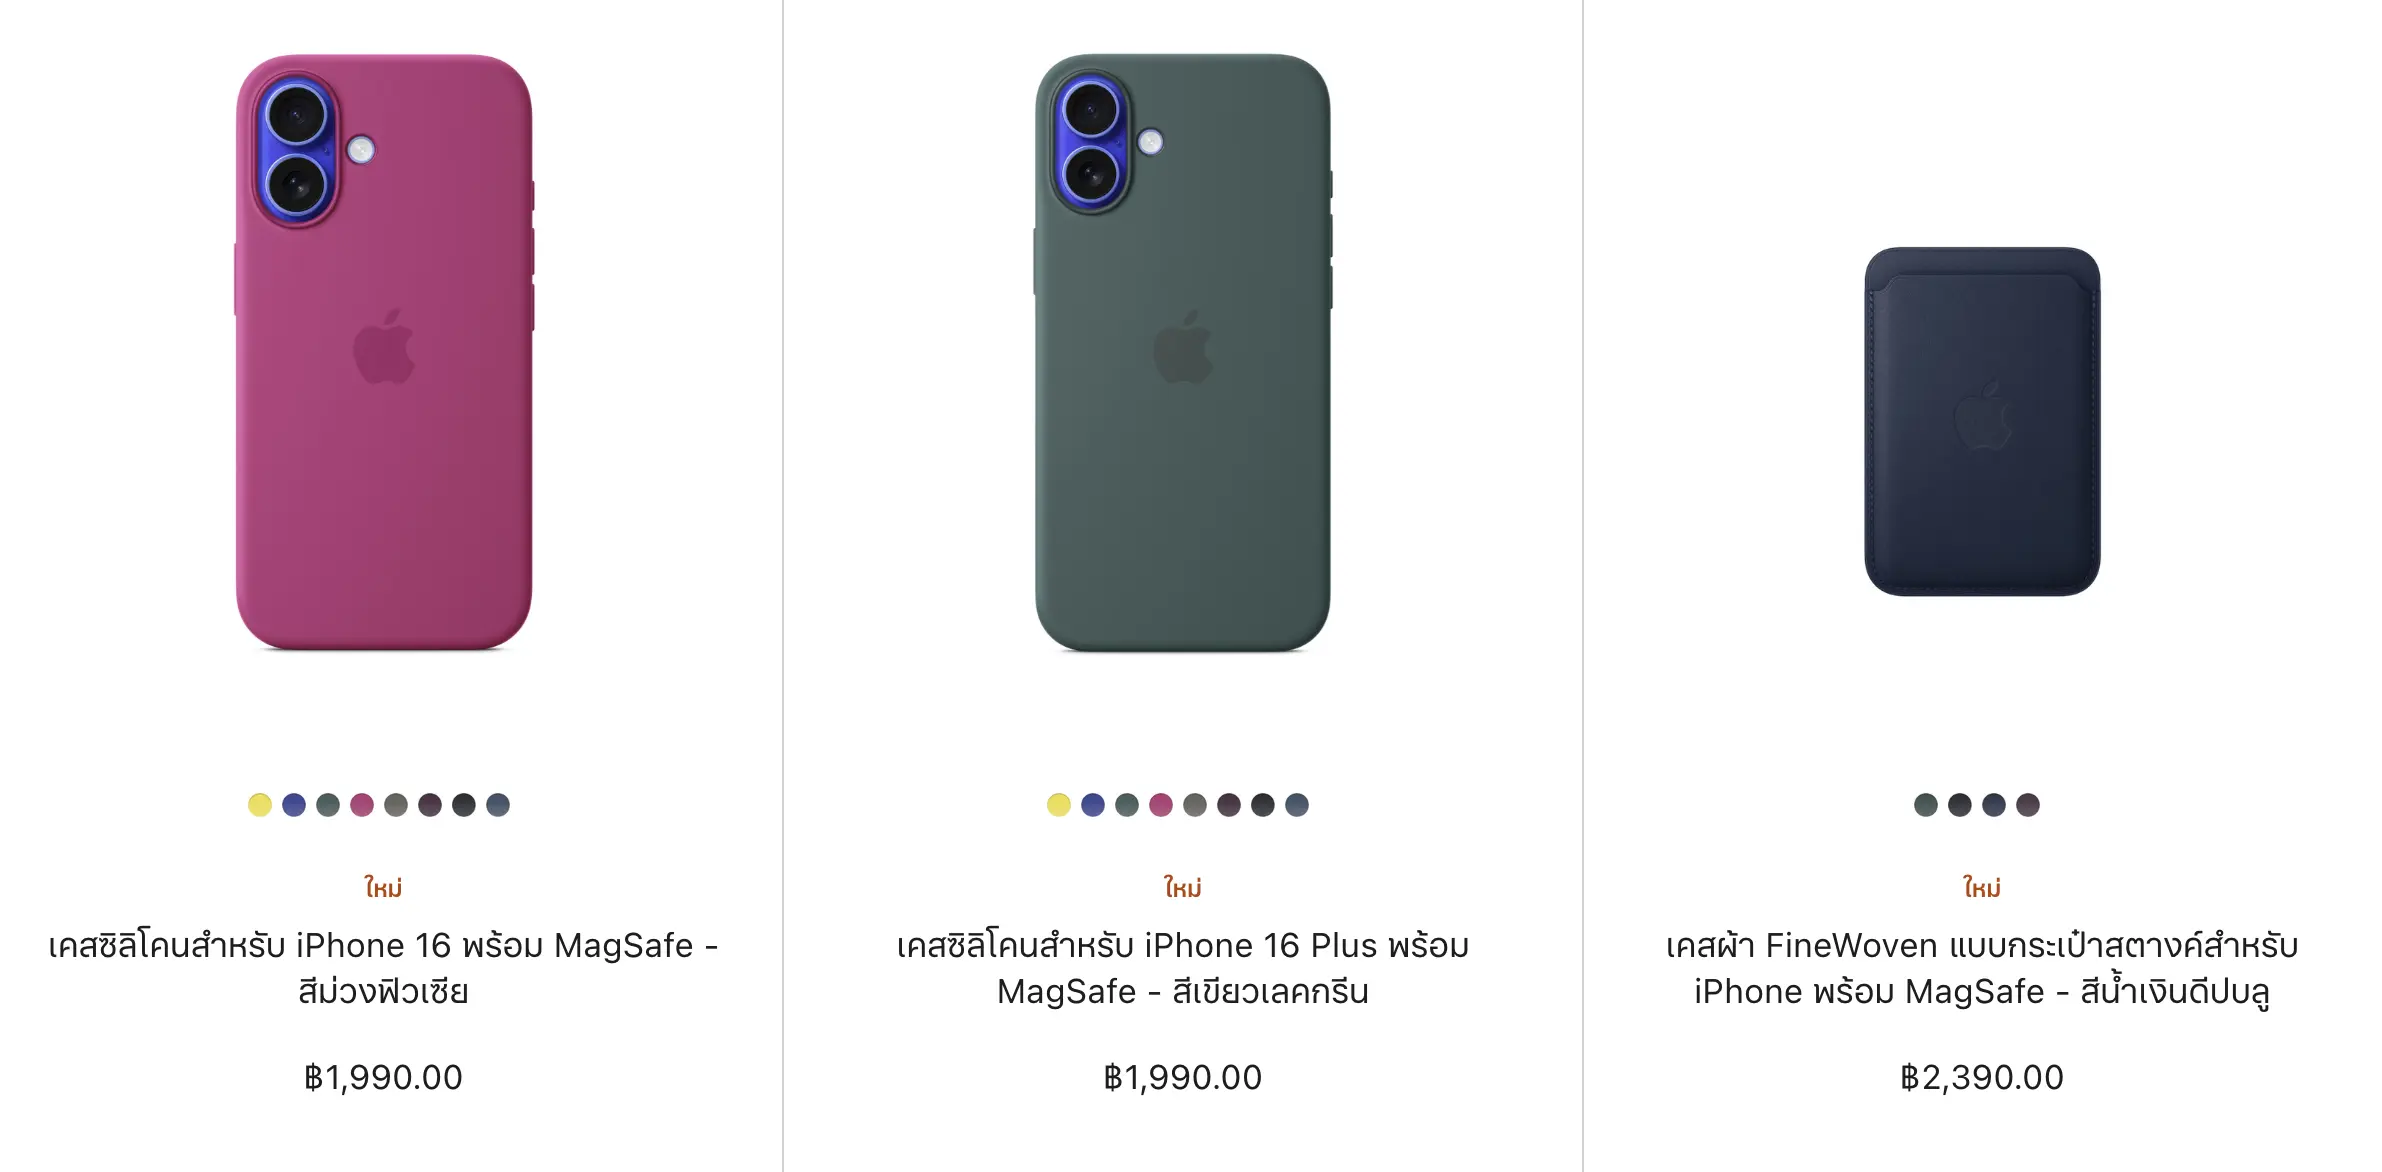Screen dimensions: 2382x1172
Task: Open the fuchsia iPhone 16 silicone case image
Action: (x=384, y=352)
